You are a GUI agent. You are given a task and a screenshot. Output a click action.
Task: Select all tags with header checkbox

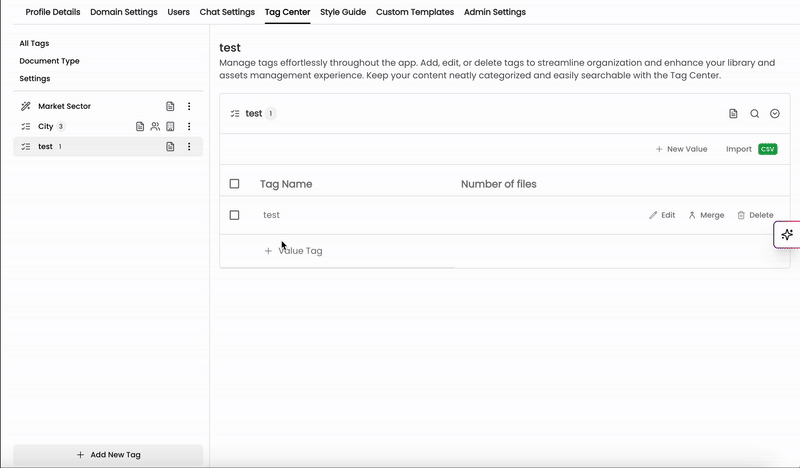pos(234,184)
